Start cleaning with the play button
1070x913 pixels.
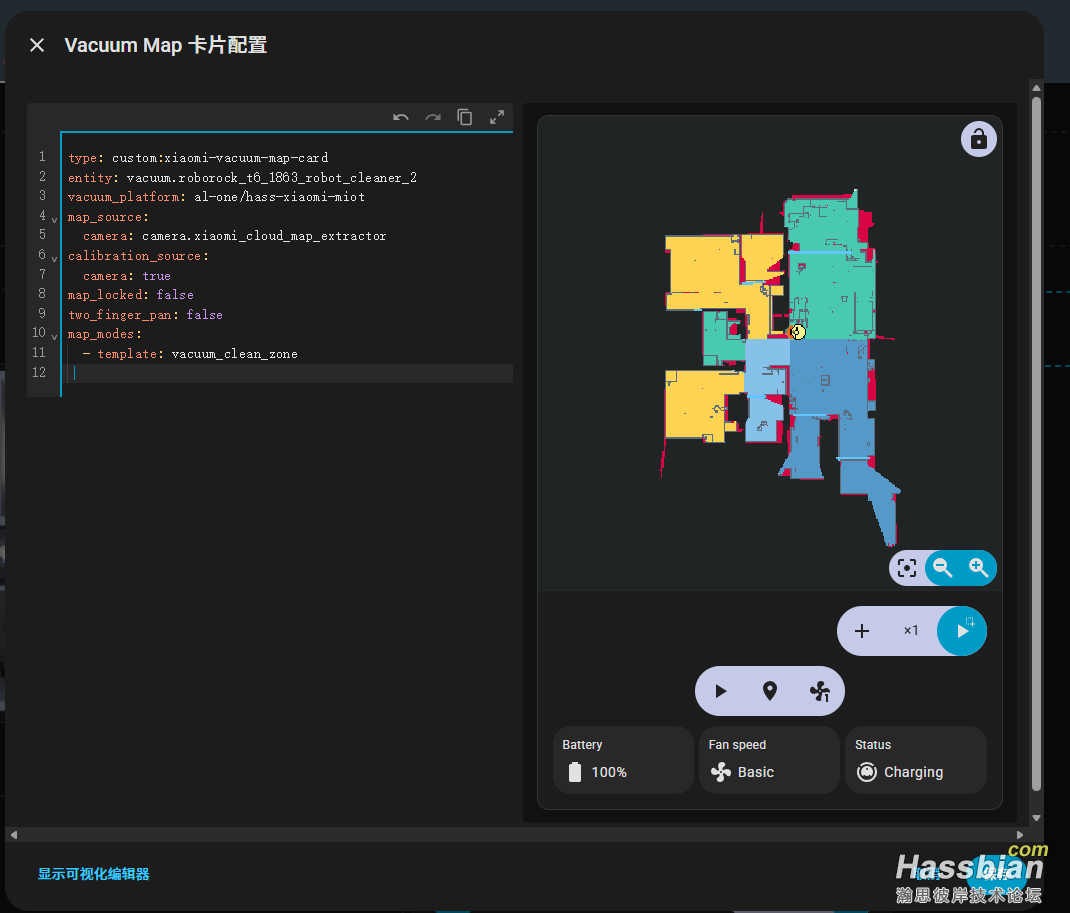point(721,691)
